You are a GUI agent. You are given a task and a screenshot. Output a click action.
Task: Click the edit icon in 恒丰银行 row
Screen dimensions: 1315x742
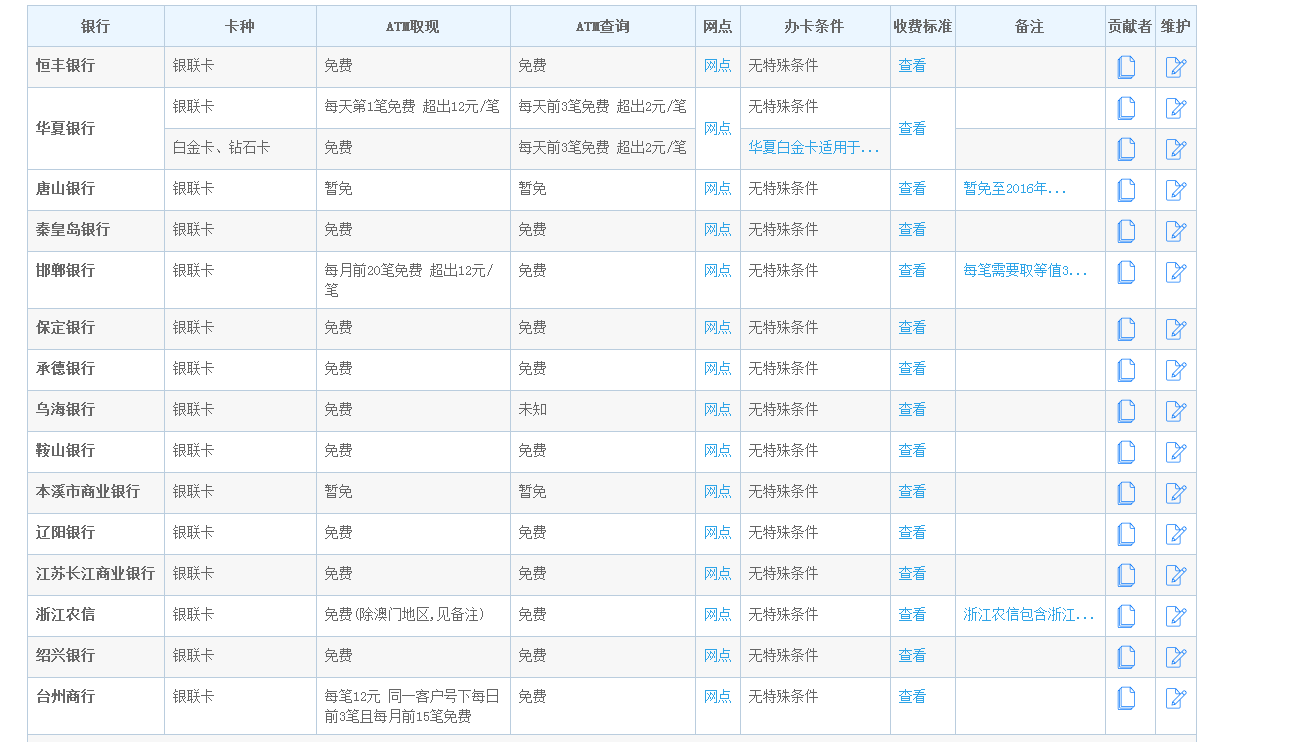pos(1176,67)
